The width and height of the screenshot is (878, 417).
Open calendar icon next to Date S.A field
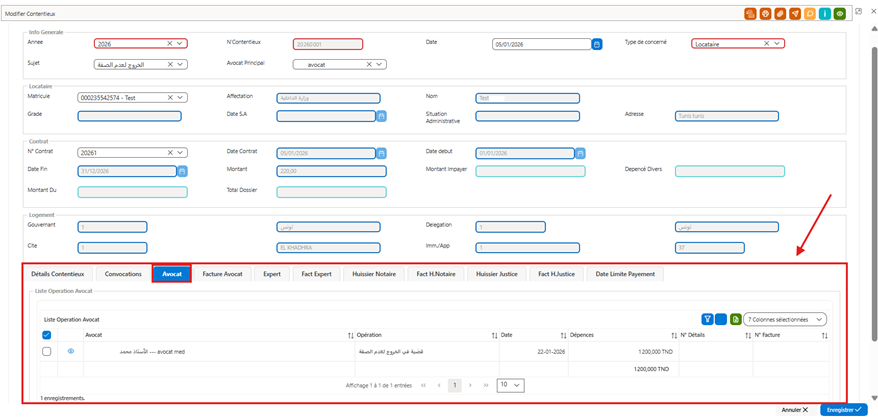pos(381,116)
